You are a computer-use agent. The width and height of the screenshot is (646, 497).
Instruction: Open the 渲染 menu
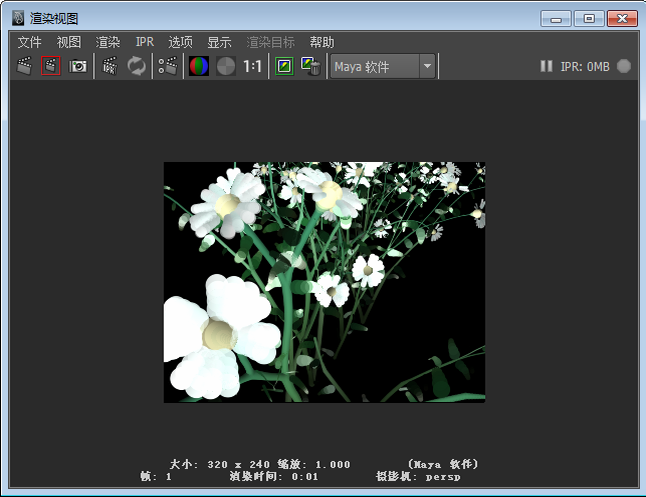coord(107,42)
